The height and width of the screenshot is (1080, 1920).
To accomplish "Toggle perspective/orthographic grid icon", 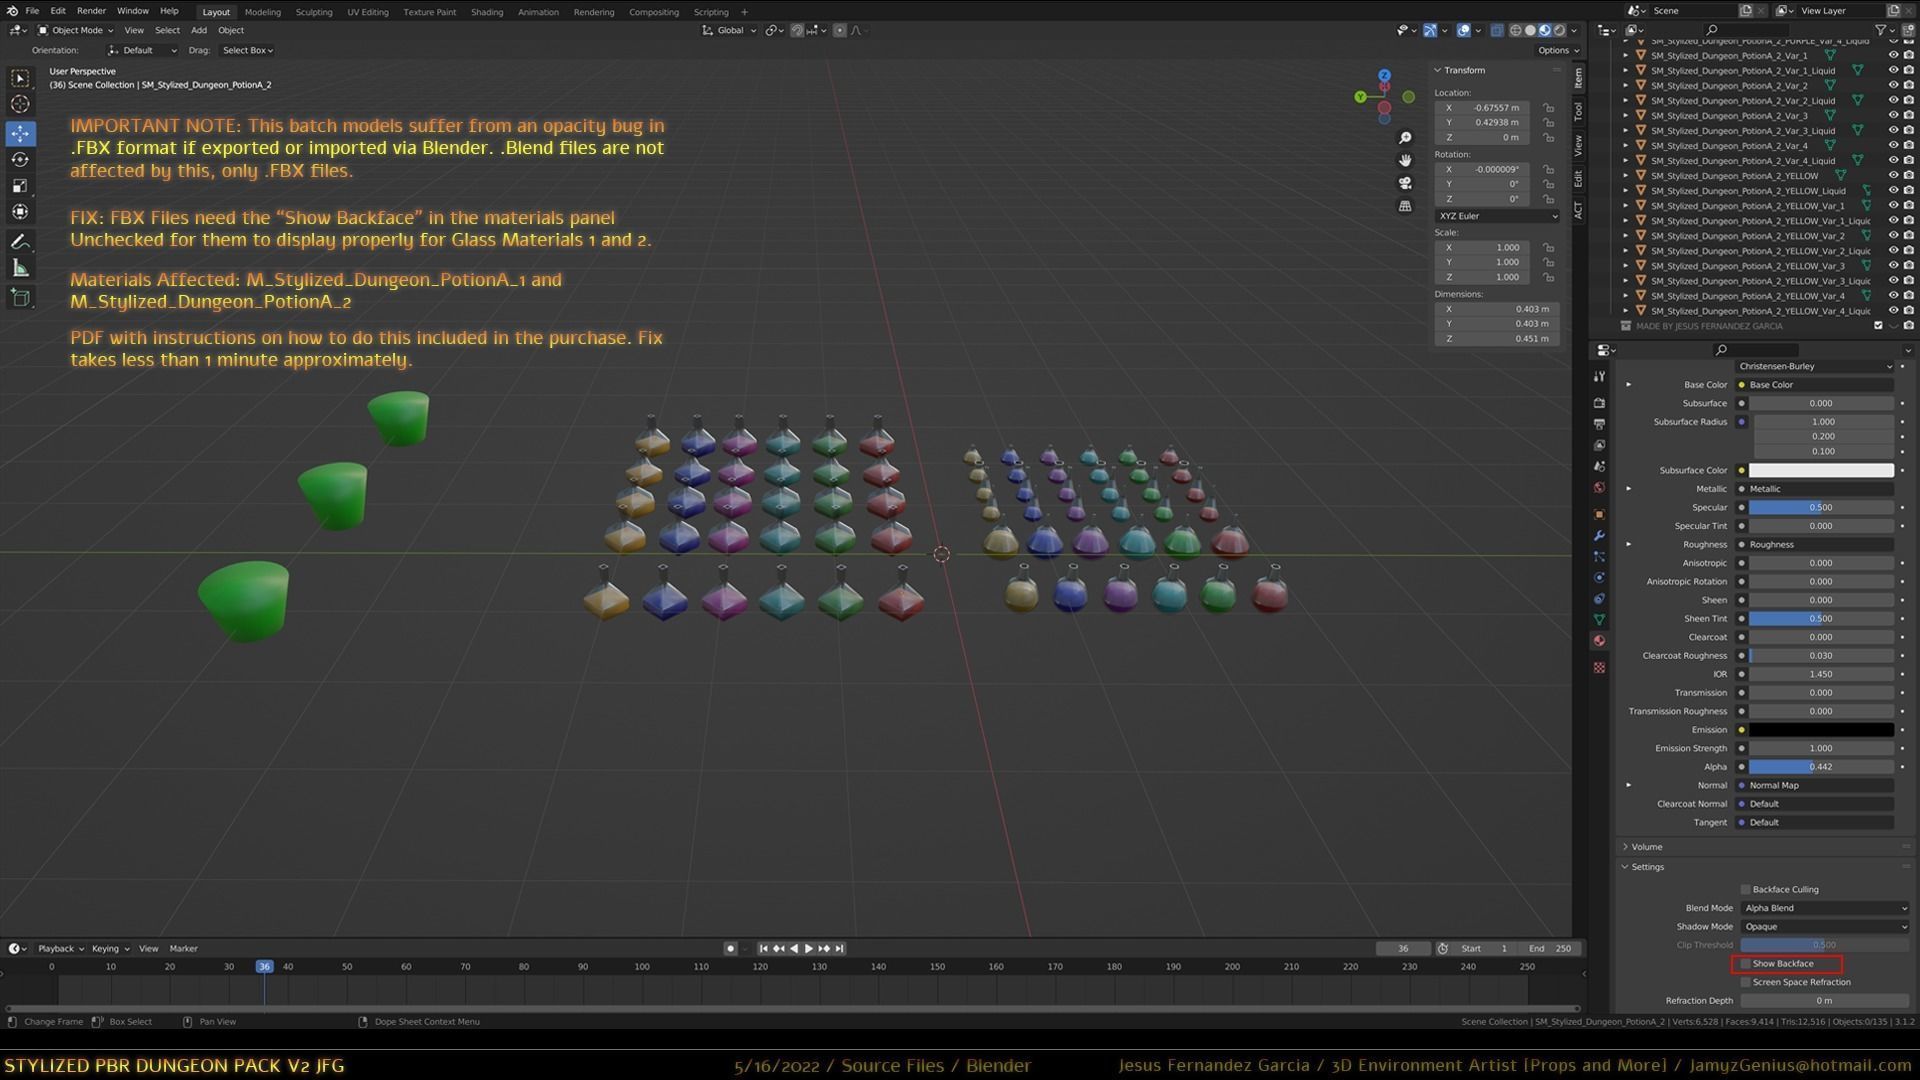I will point(1405,206).
